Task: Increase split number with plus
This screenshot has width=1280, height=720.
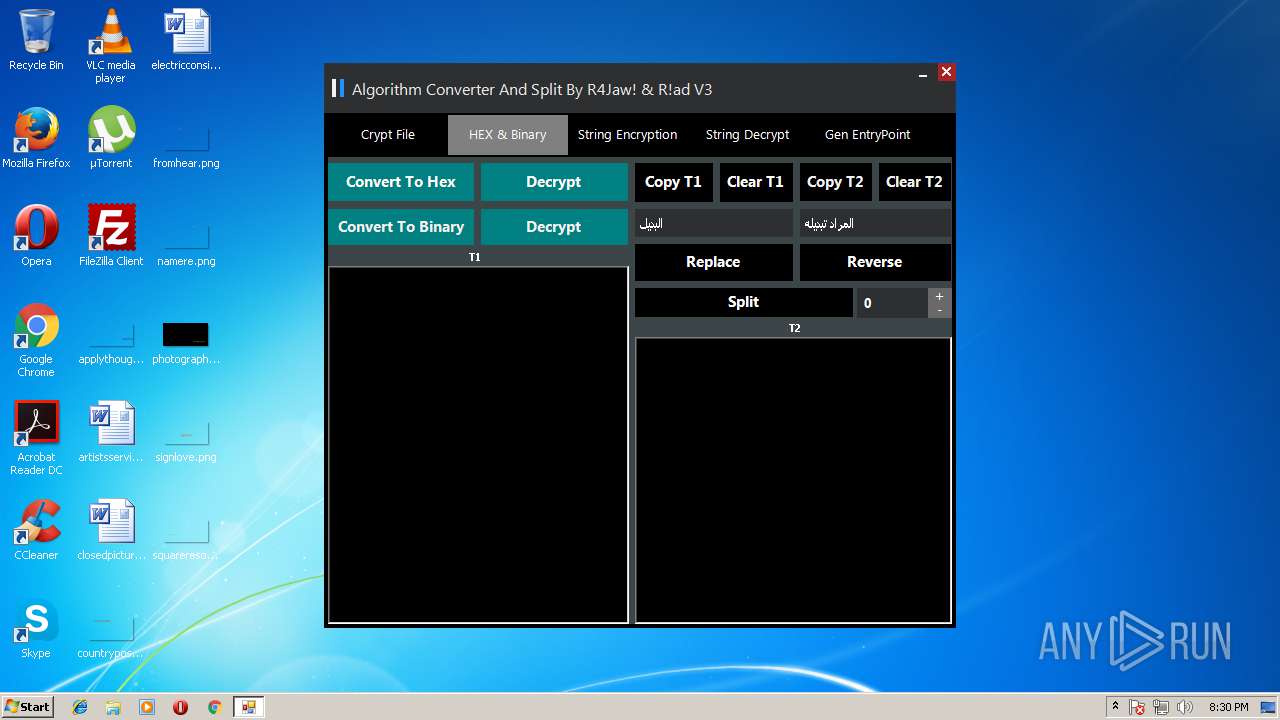Action: pyautogui.click(x=939, y=296)
